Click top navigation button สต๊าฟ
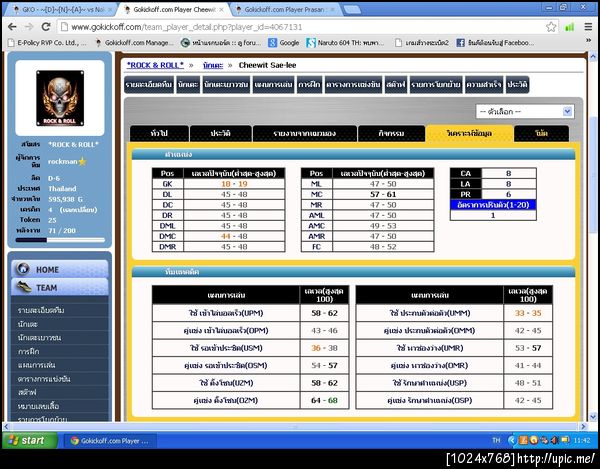The image size is (600, 469). point(396,85)
